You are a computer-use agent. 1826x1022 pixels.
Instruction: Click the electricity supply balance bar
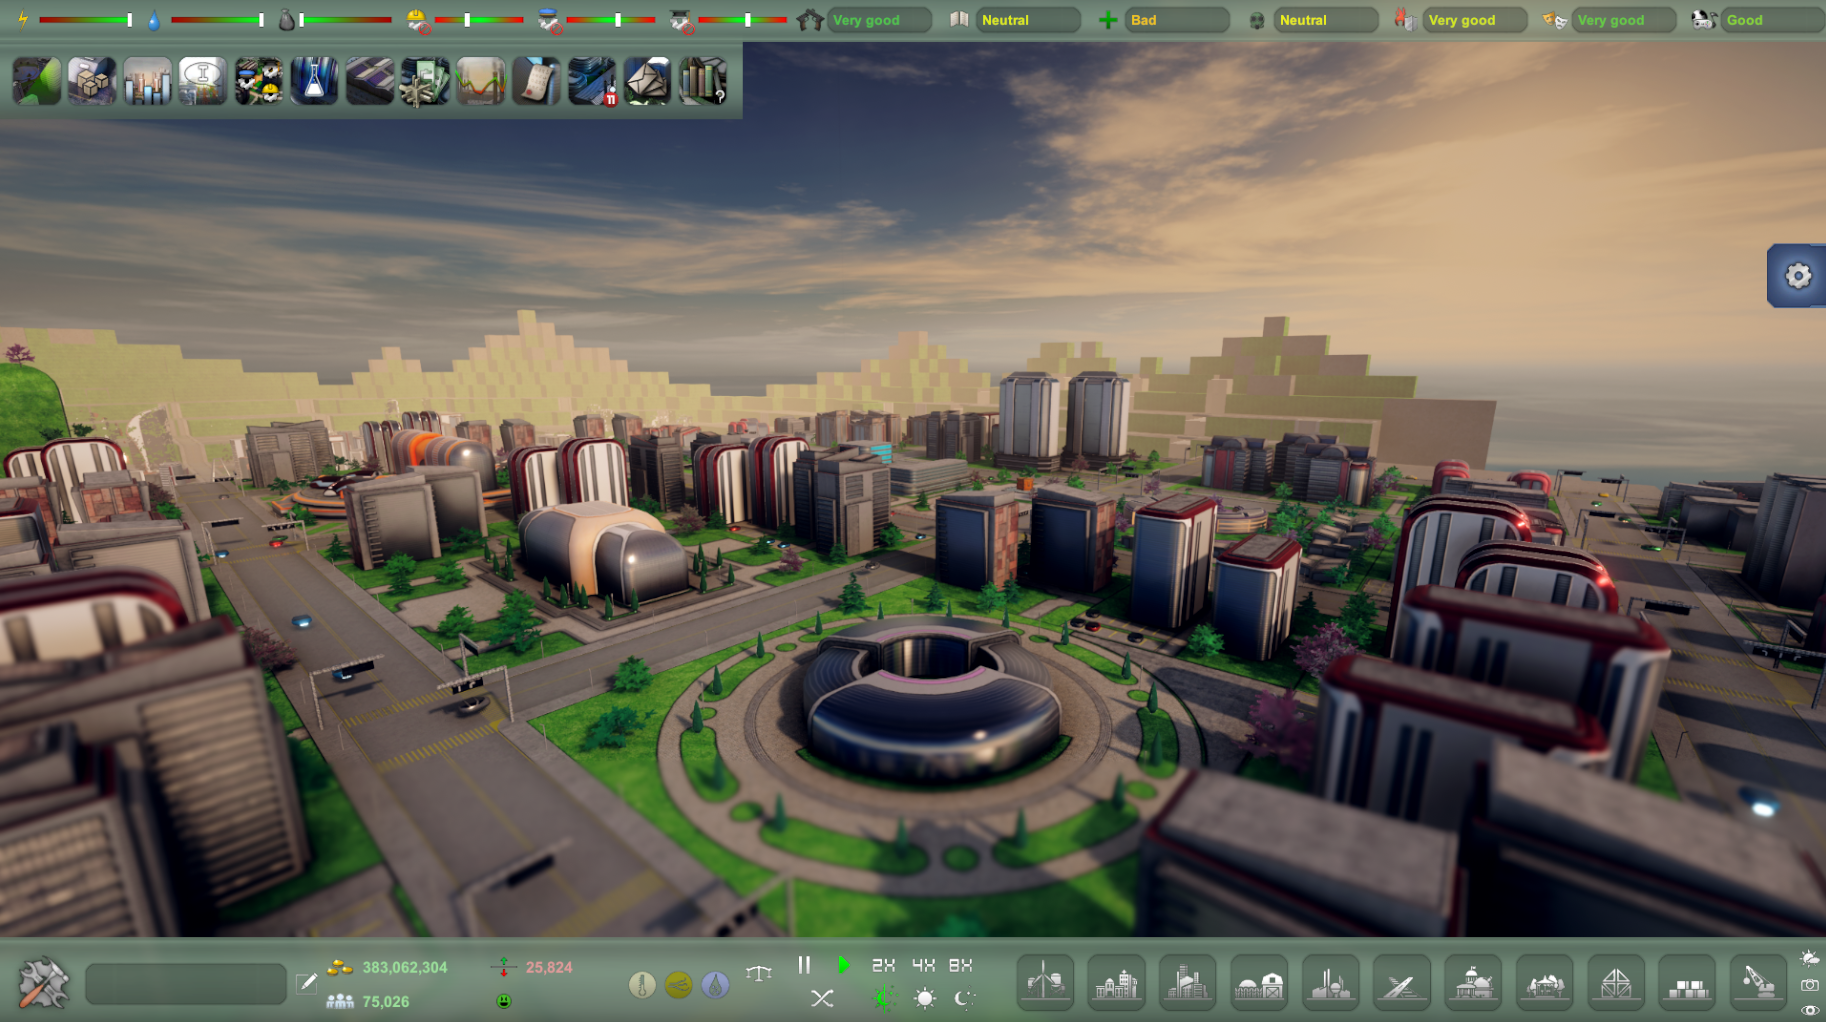tap(86, 20)
